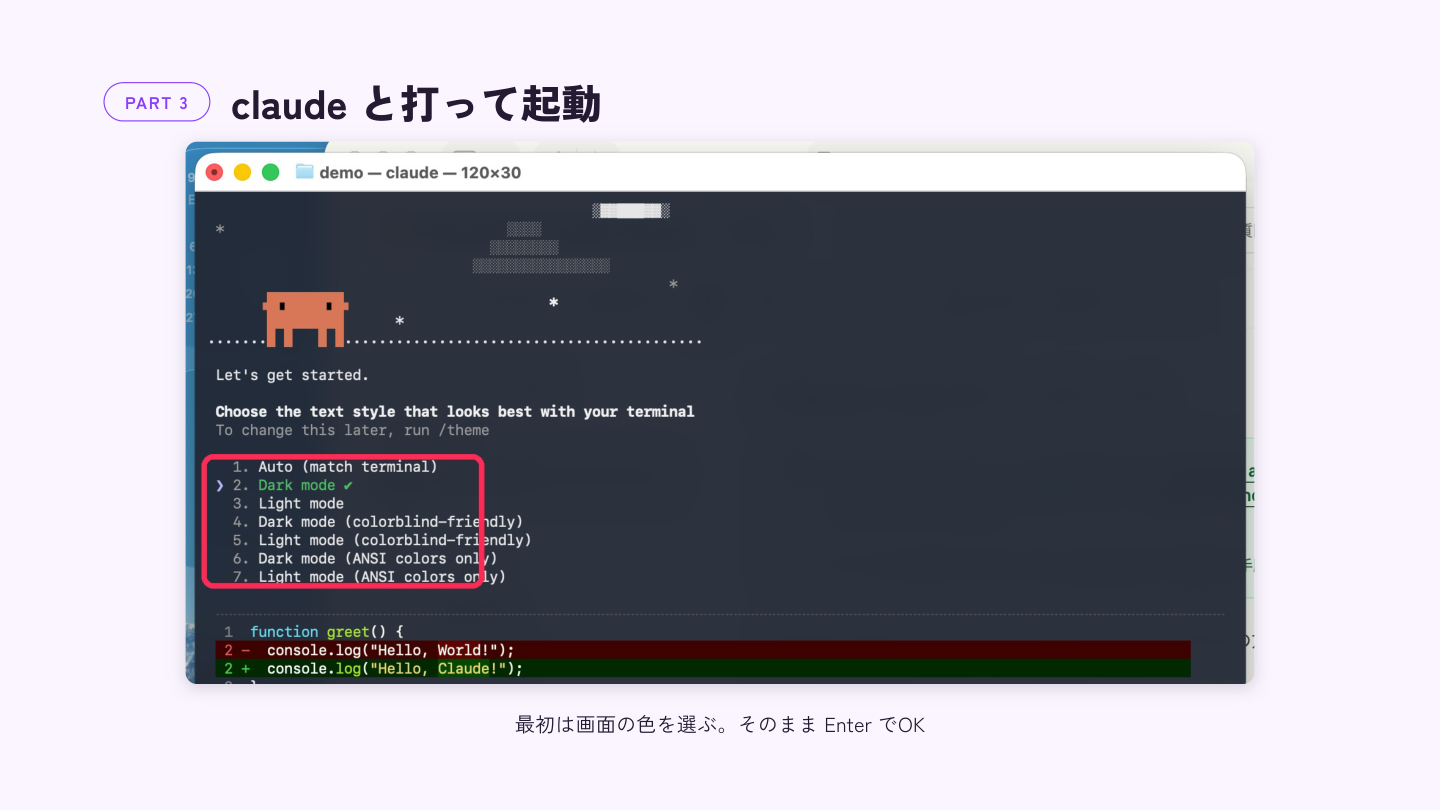Click the terminal window title text
The image size is (1440, 810).
pos(420,173)
